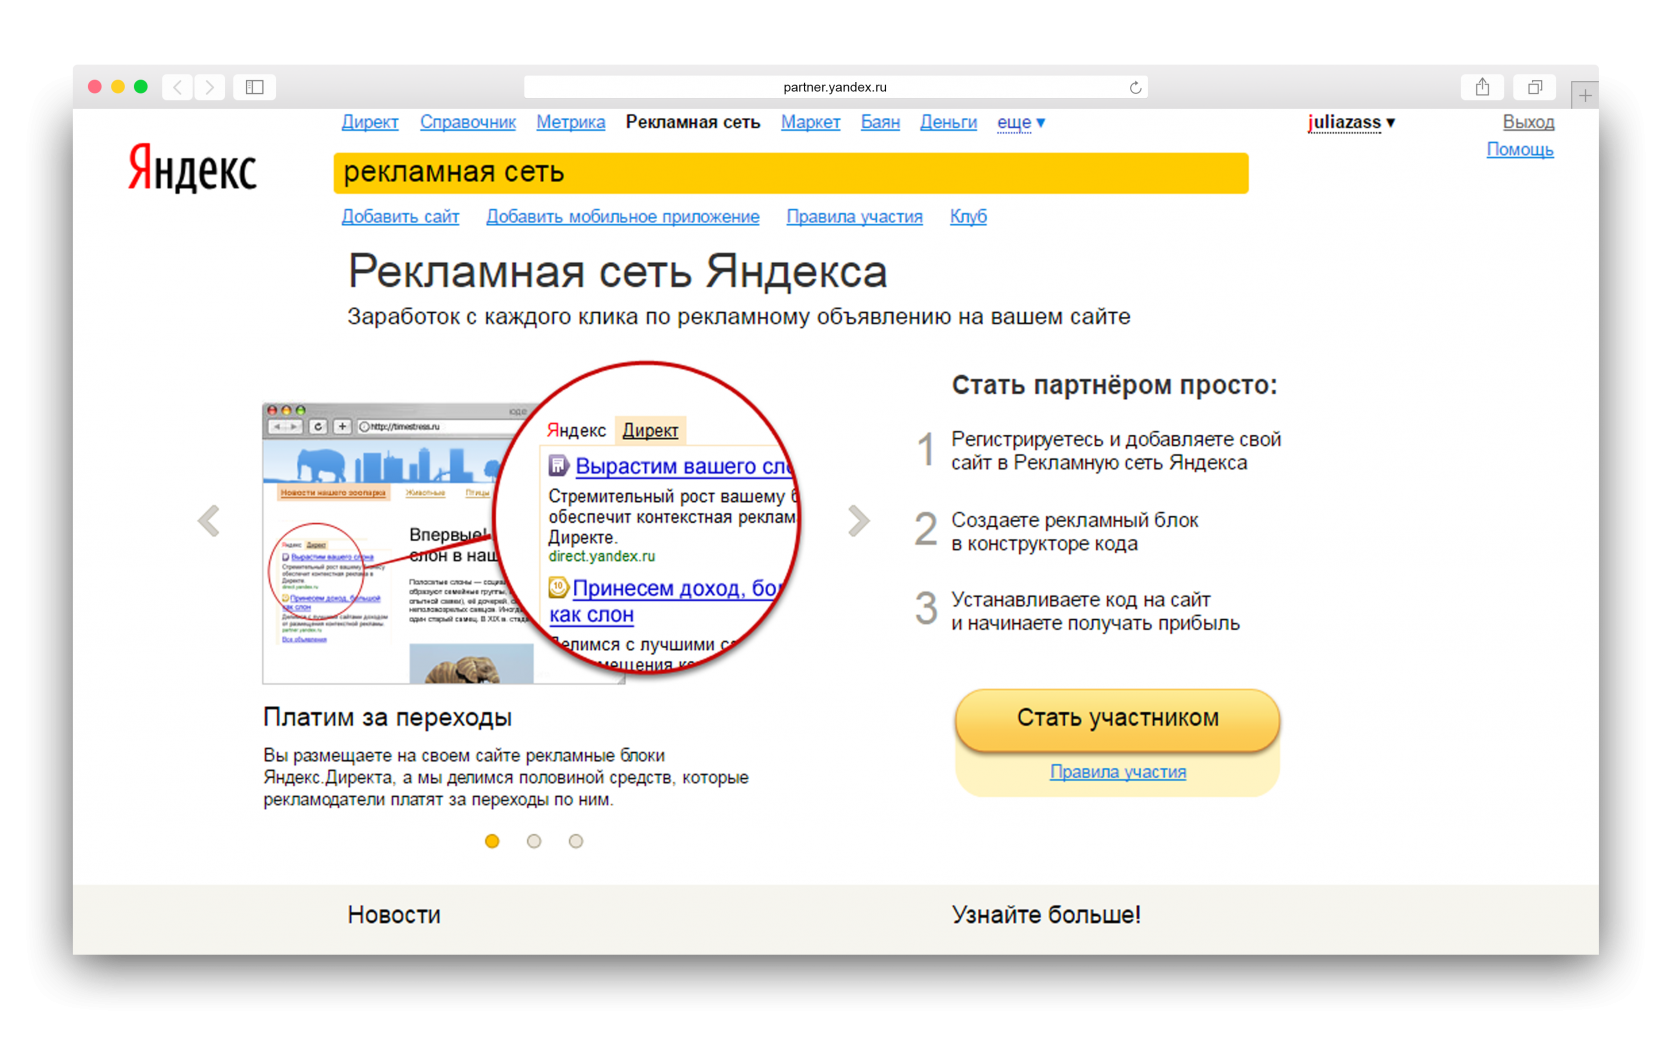Viewport: 1680px width, 1044px height.
Task: Go back with Safari's back arrow
Action: click(178, 87)
